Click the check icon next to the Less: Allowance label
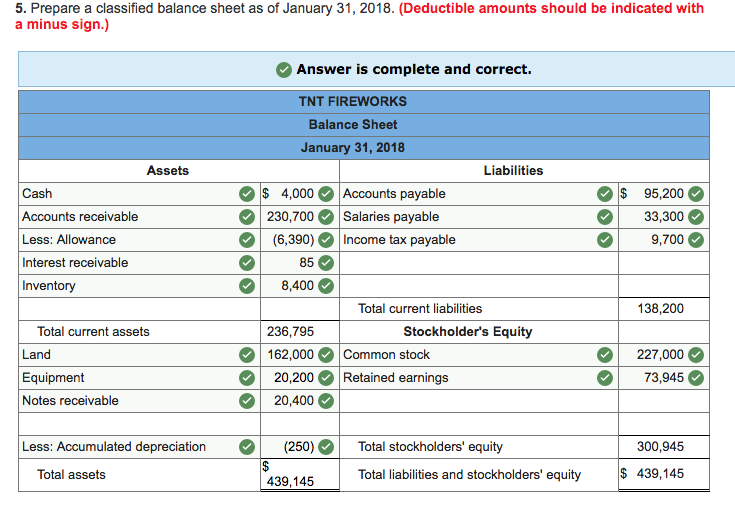 (247, 240)
